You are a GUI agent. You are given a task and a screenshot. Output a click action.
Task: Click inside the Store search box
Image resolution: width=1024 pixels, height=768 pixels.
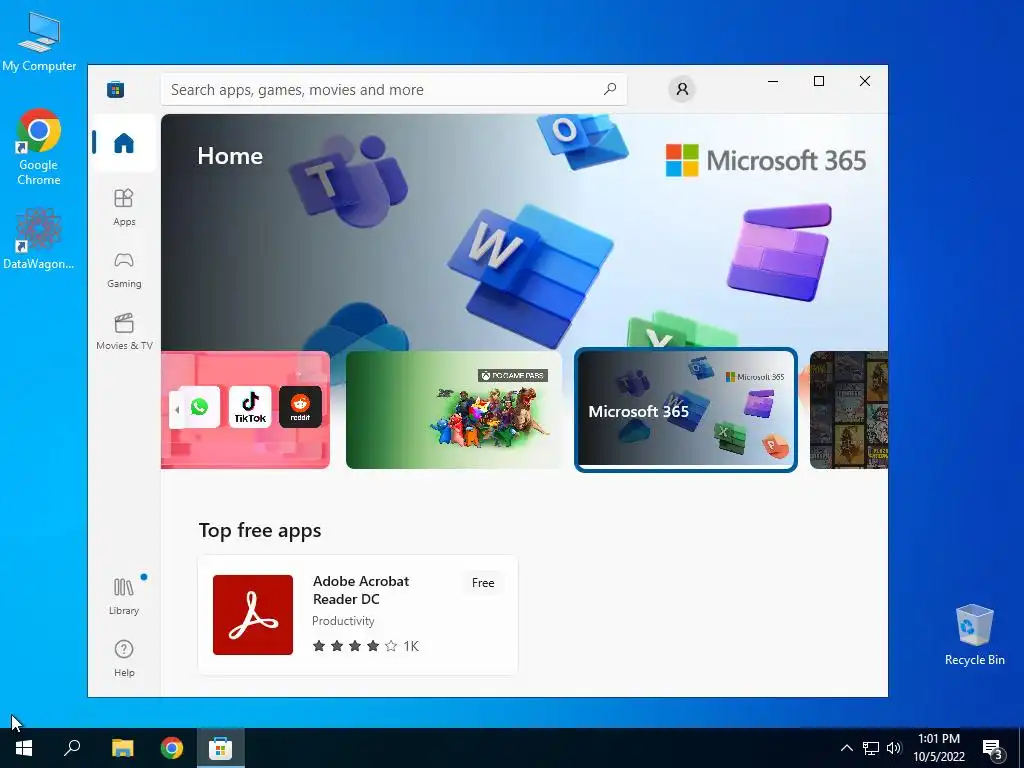click(394, 89)
